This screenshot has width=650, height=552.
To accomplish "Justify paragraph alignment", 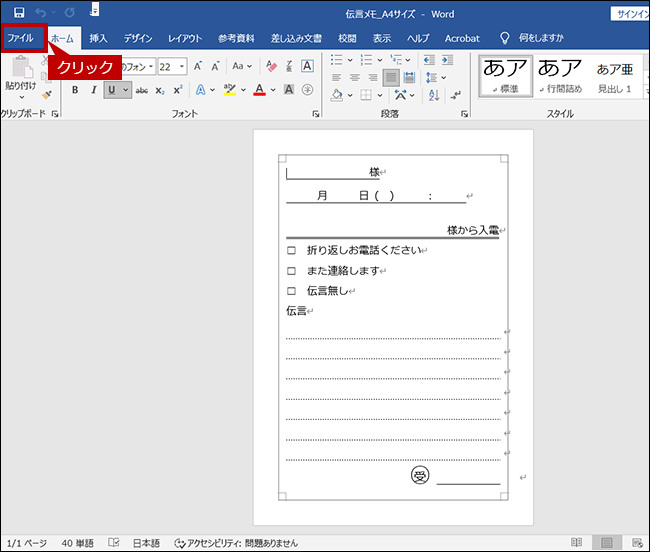I will (391, 77).
